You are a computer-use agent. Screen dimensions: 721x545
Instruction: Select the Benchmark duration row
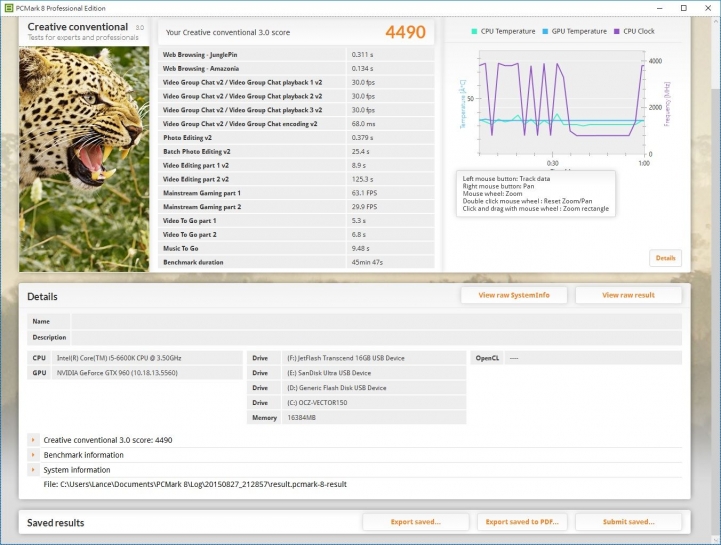[x=296, y=262]
